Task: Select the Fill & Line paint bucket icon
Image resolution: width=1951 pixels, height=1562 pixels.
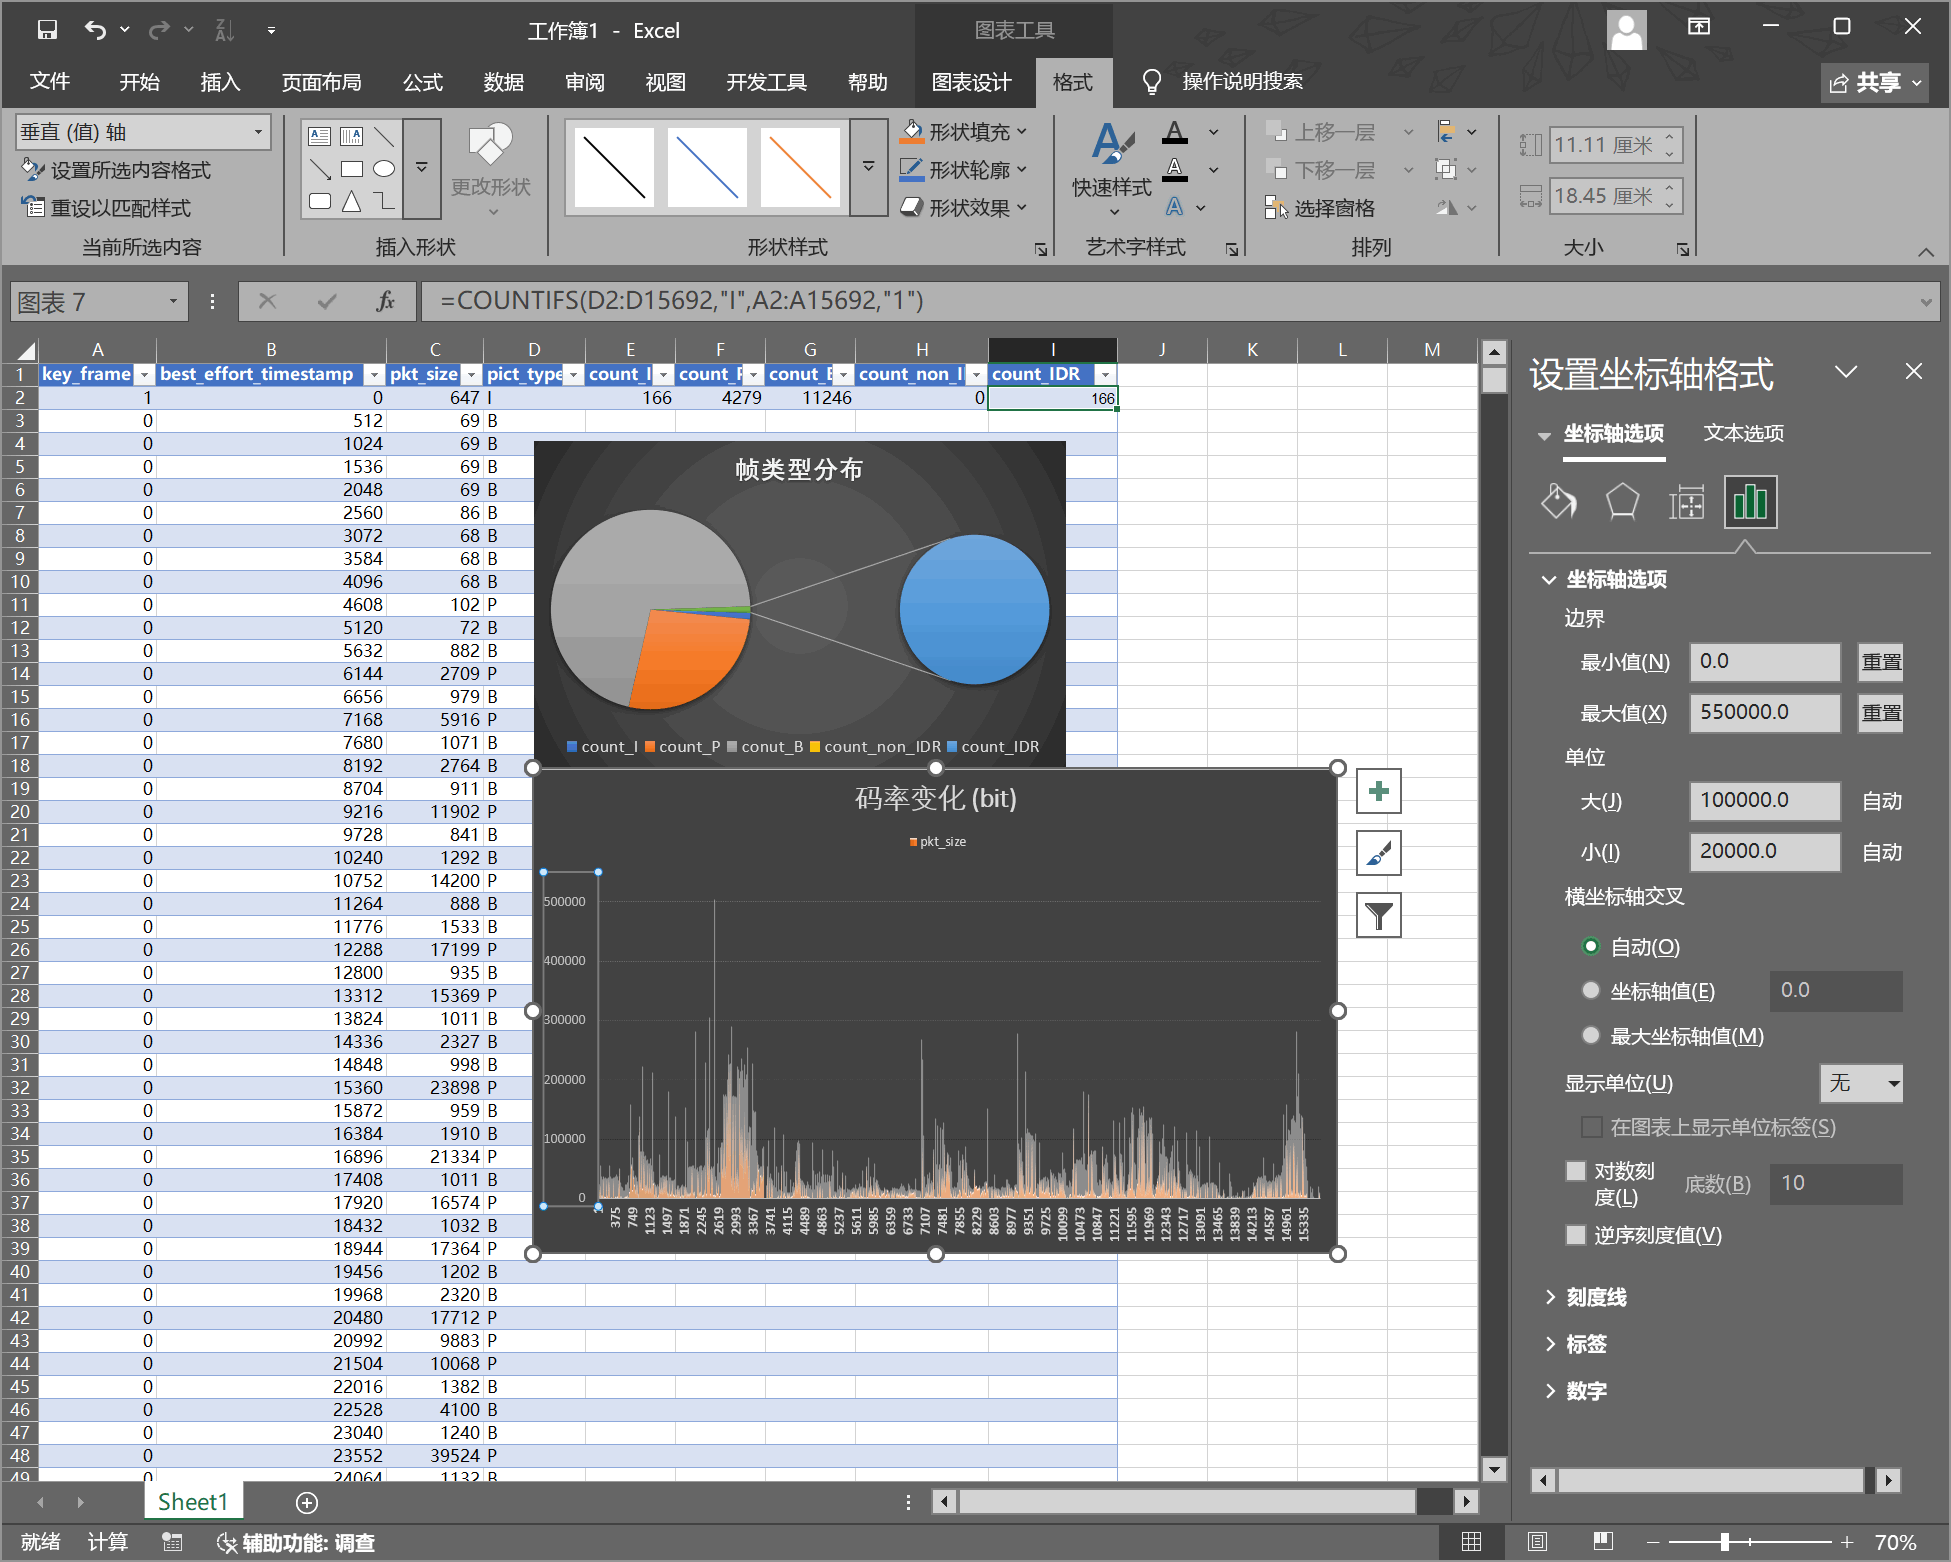Action: [1558, 502]
